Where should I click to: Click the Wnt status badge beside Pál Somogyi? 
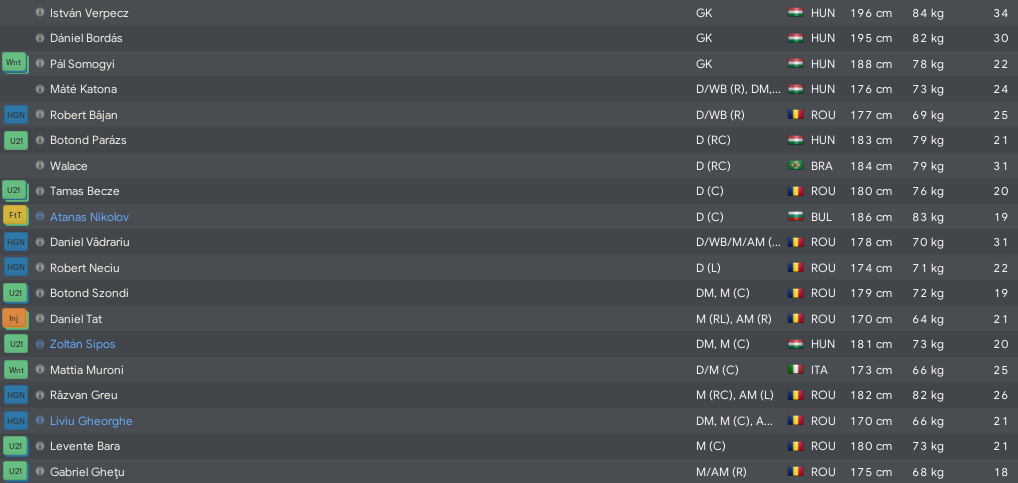(16, 64)
